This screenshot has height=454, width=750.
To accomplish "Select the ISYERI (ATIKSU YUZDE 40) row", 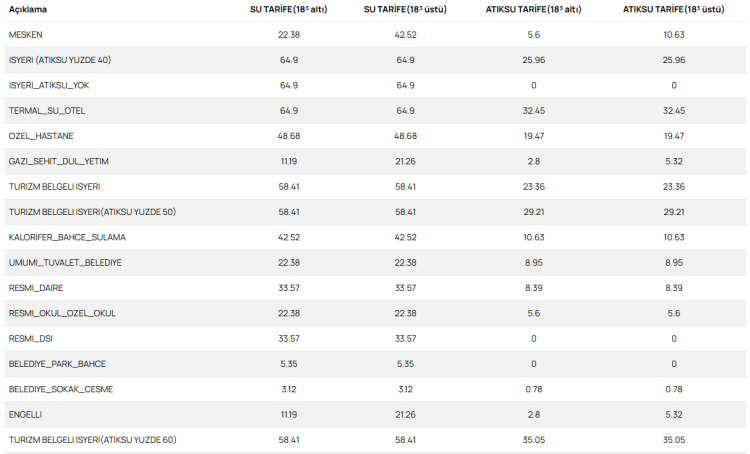I will point(60,60).
